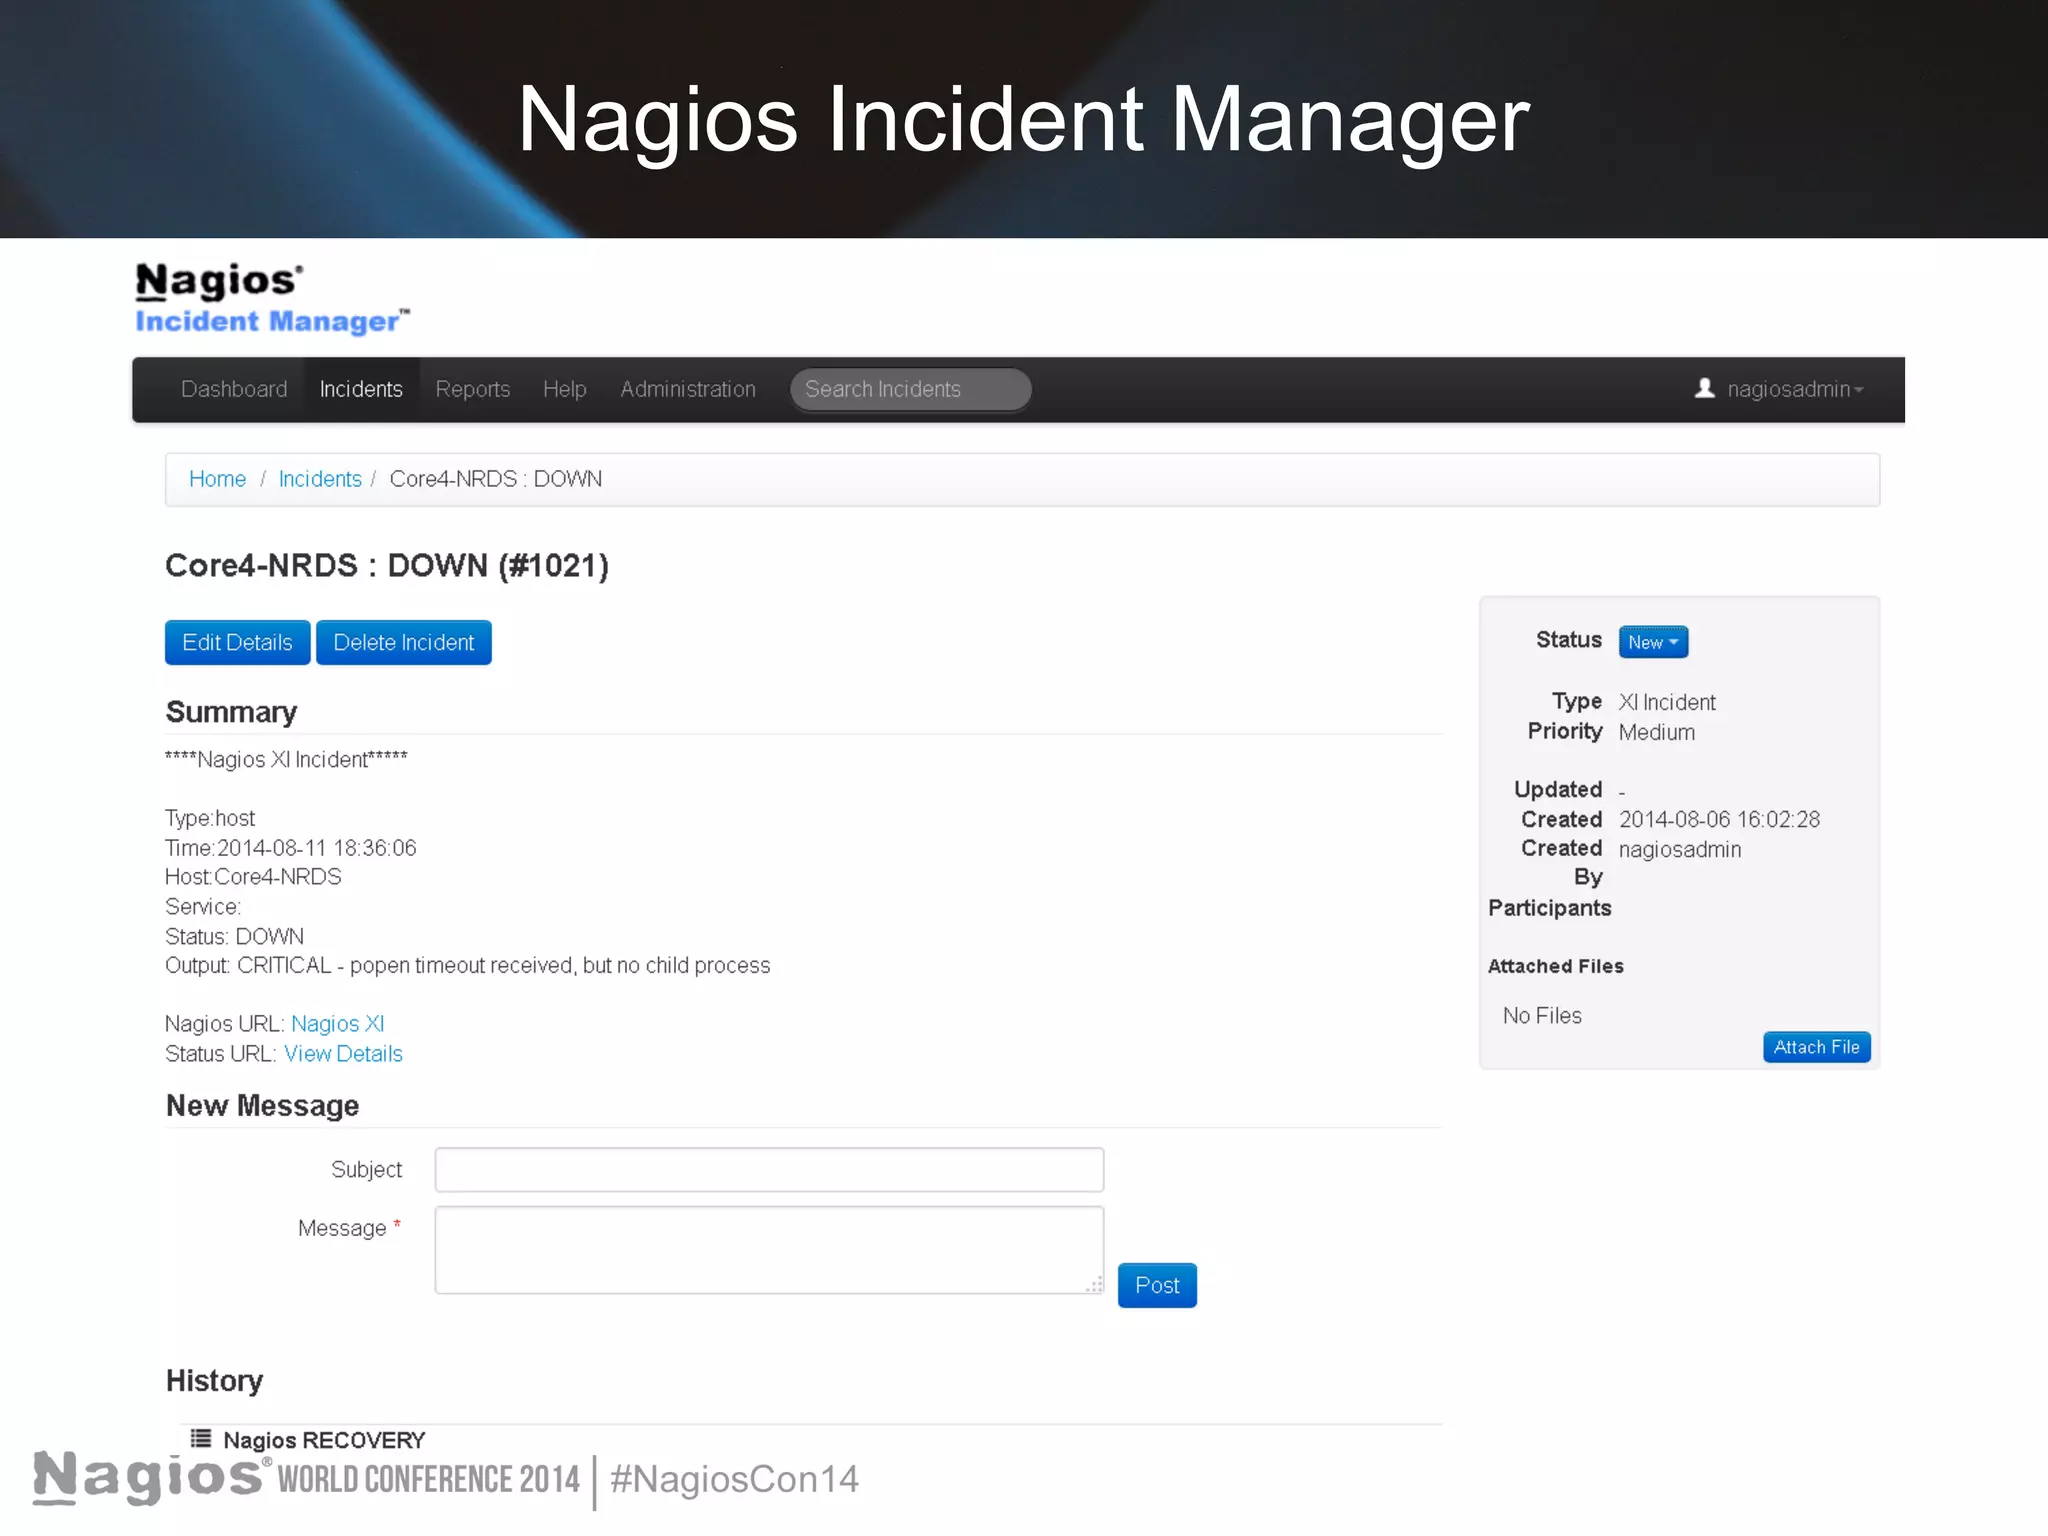Click the Type:host summary line

(x=210, y=818)
